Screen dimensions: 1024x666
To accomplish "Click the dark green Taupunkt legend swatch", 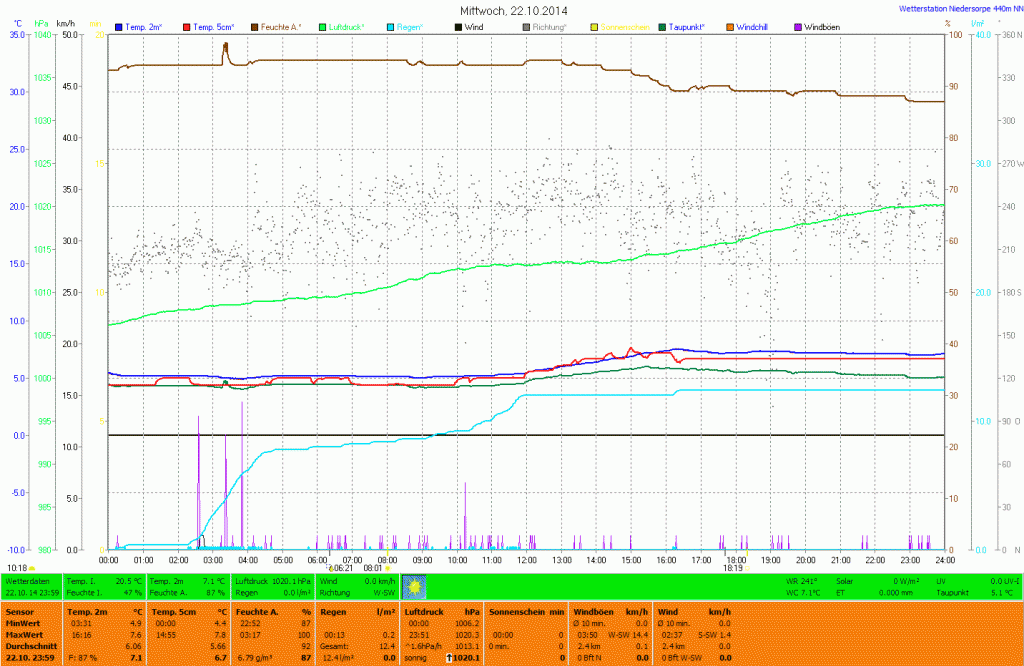I will pyautogui.click(x=662, y=26).
